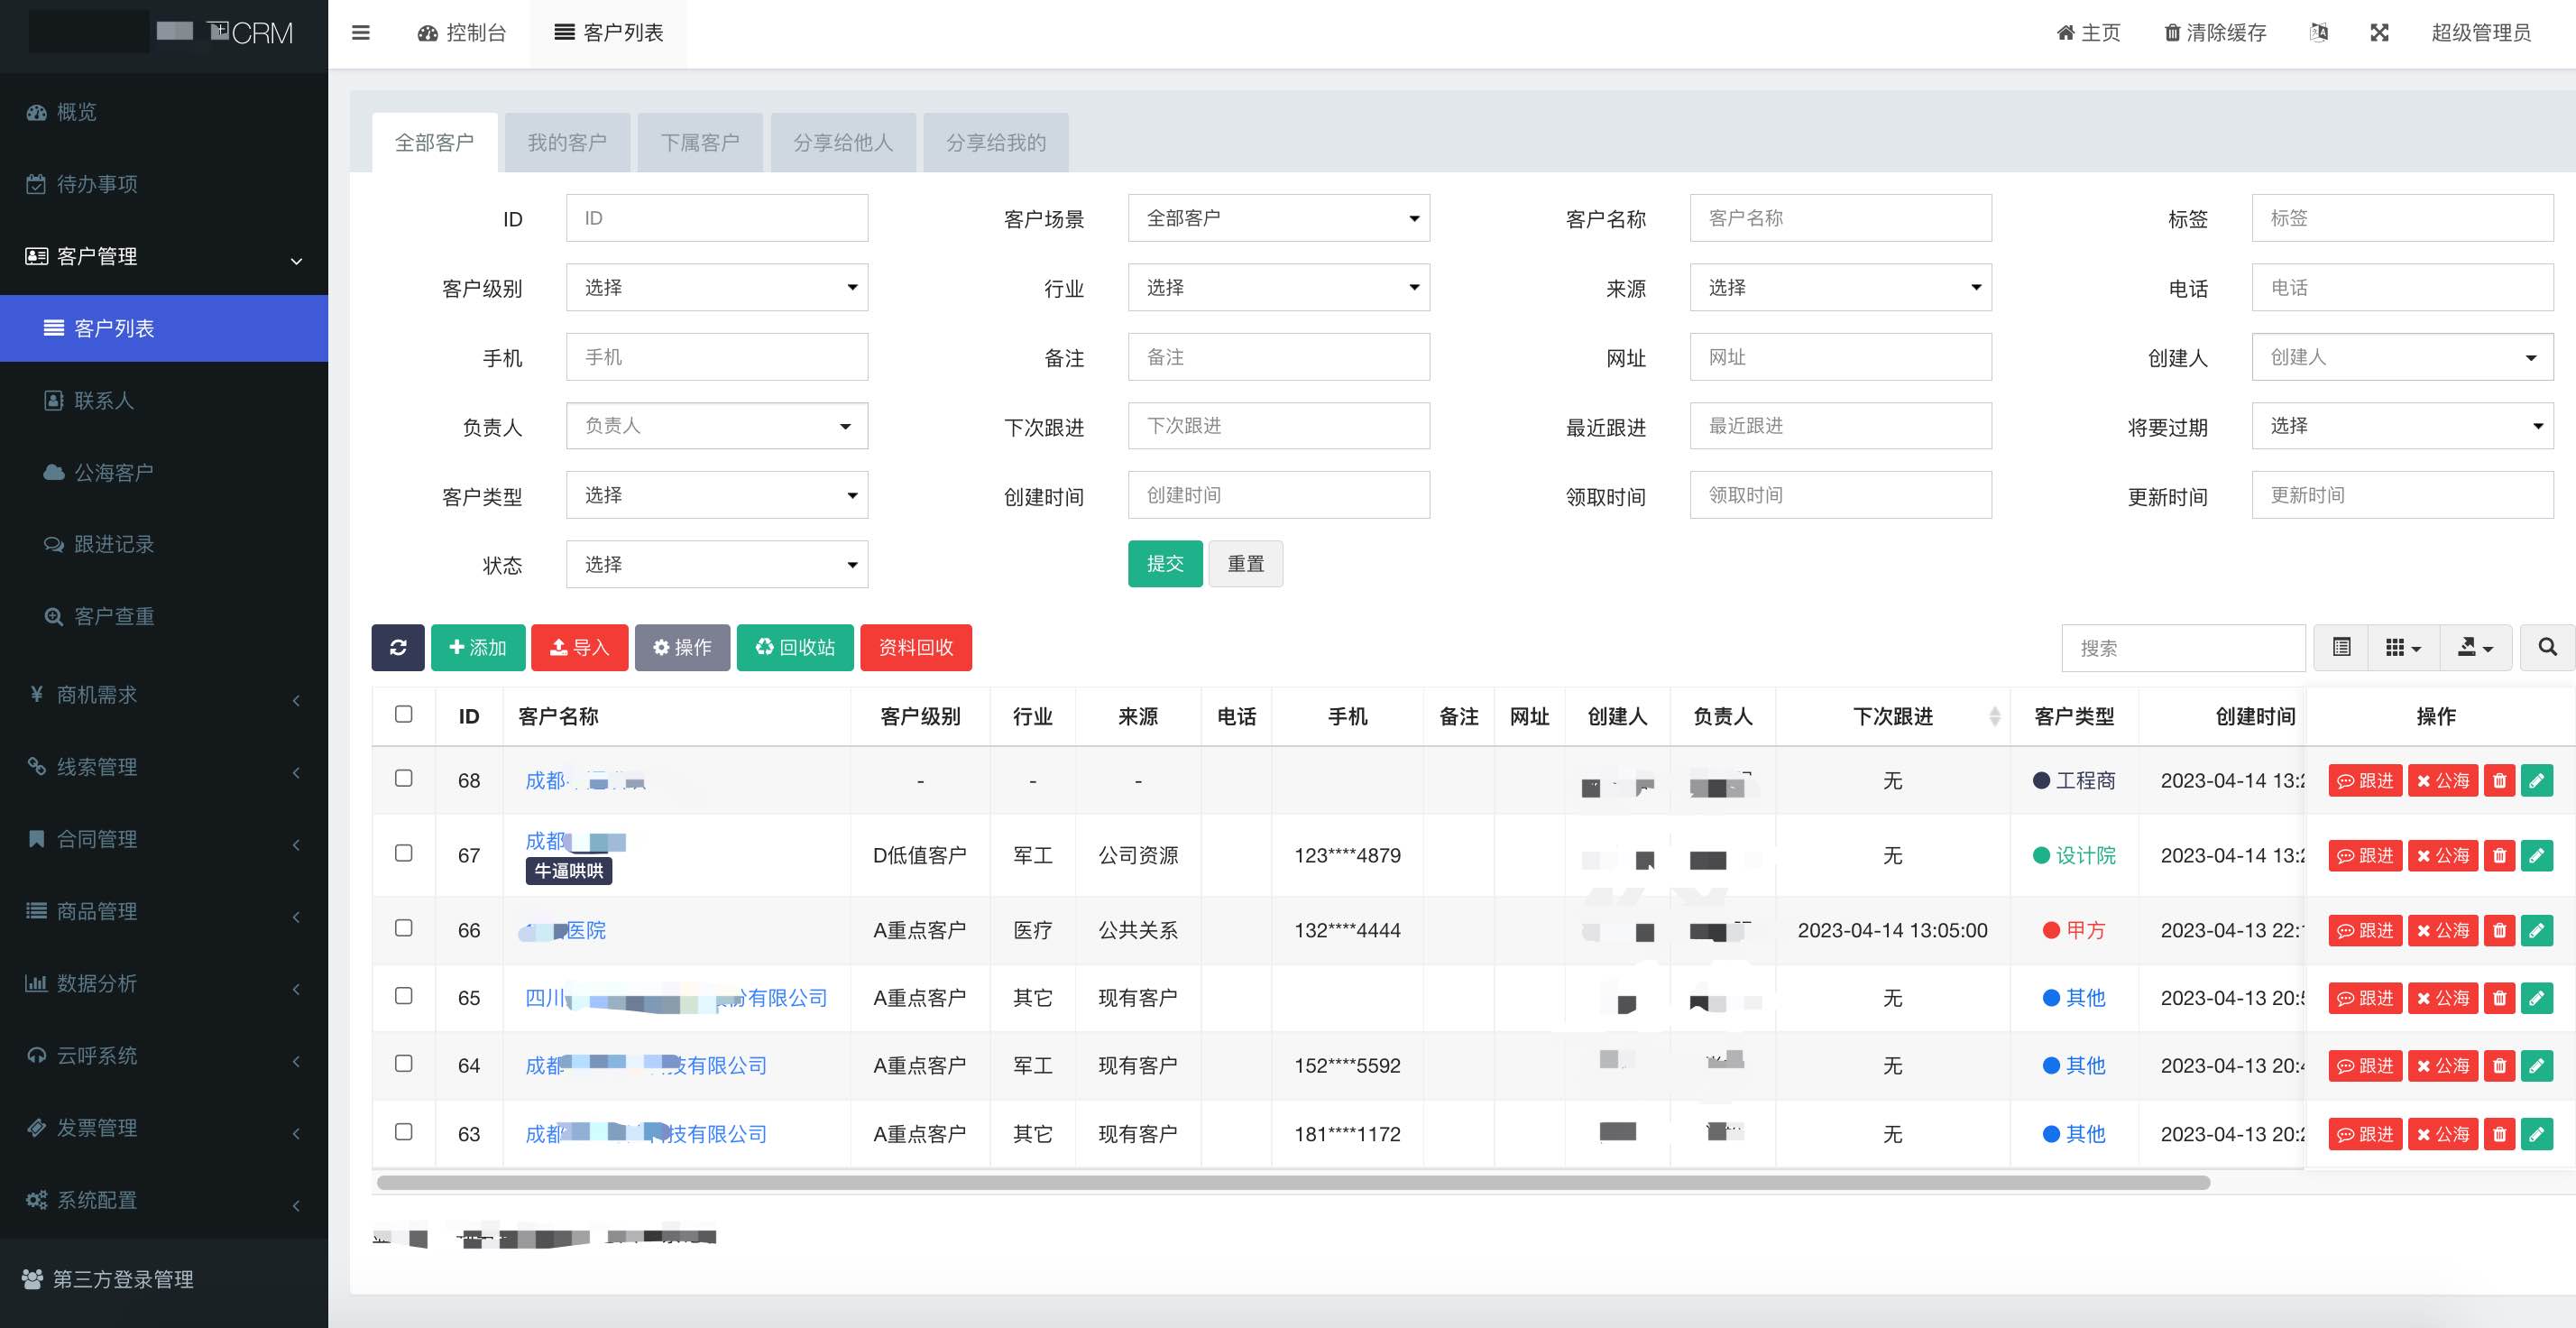2576x1328 pixels.
Task: Check the checkbox for customer ID 65
Action: coord(404,996)
